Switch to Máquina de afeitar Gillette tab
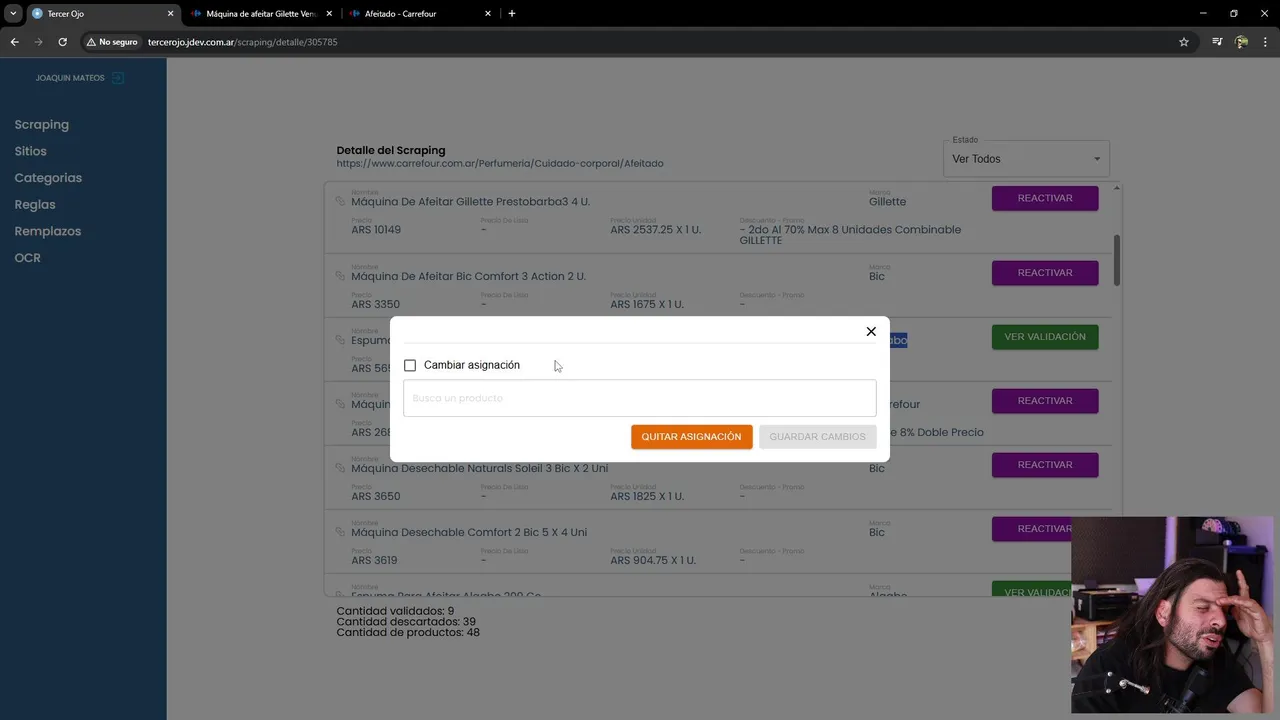The width and height of the screenshot is (1280, 720). point(260,14)
